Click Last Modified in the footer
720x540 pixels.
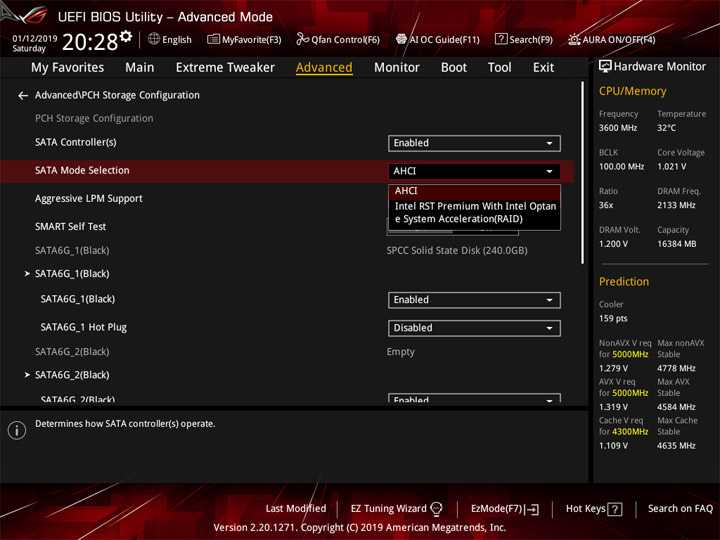click(296, 508)
